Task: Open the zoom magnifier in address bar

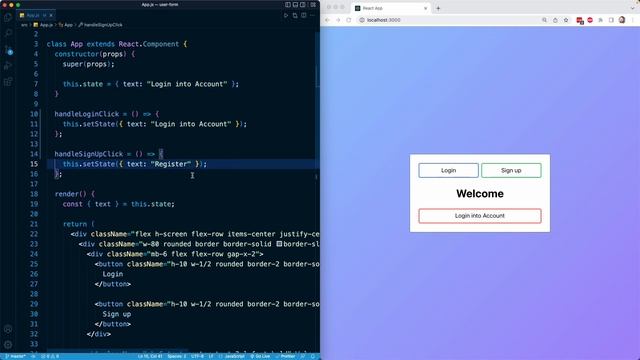Action: (544, 20)
